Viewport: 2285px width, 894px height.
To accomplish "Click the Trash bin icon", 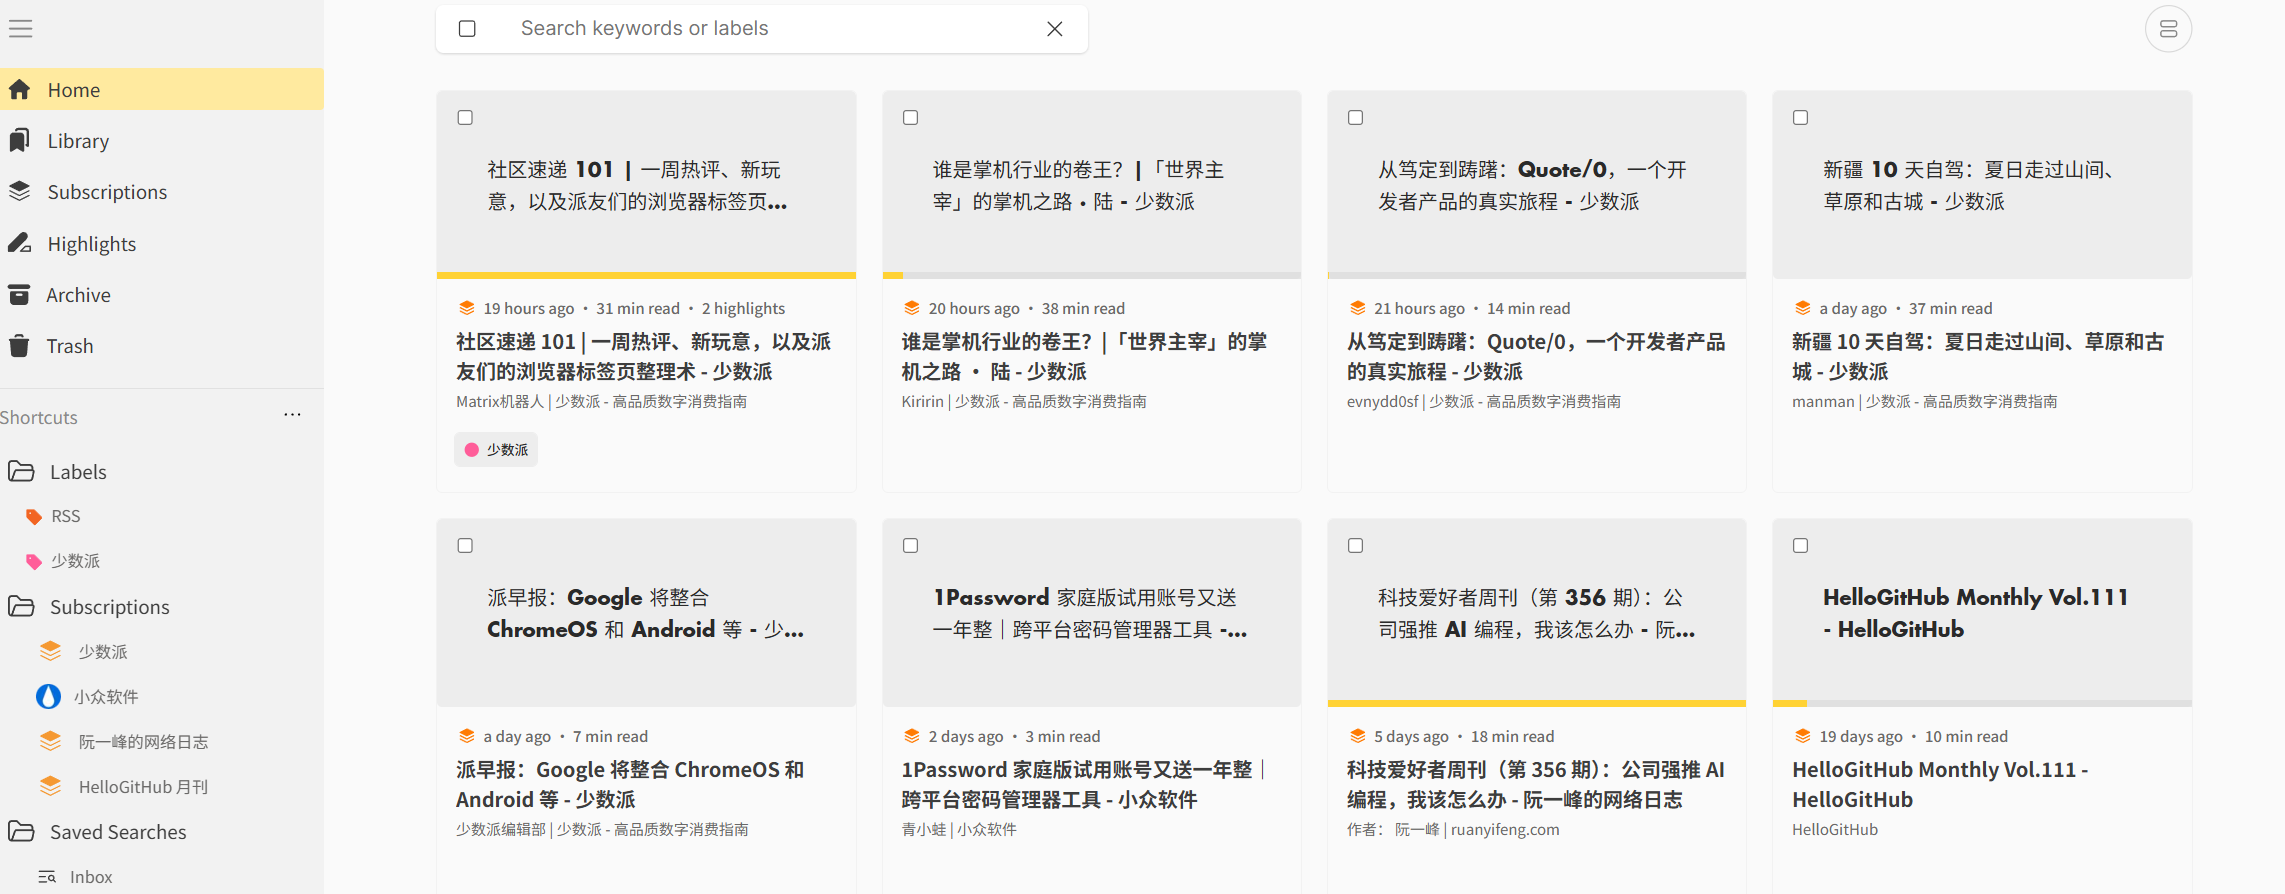I will click(x=19, y=345).
